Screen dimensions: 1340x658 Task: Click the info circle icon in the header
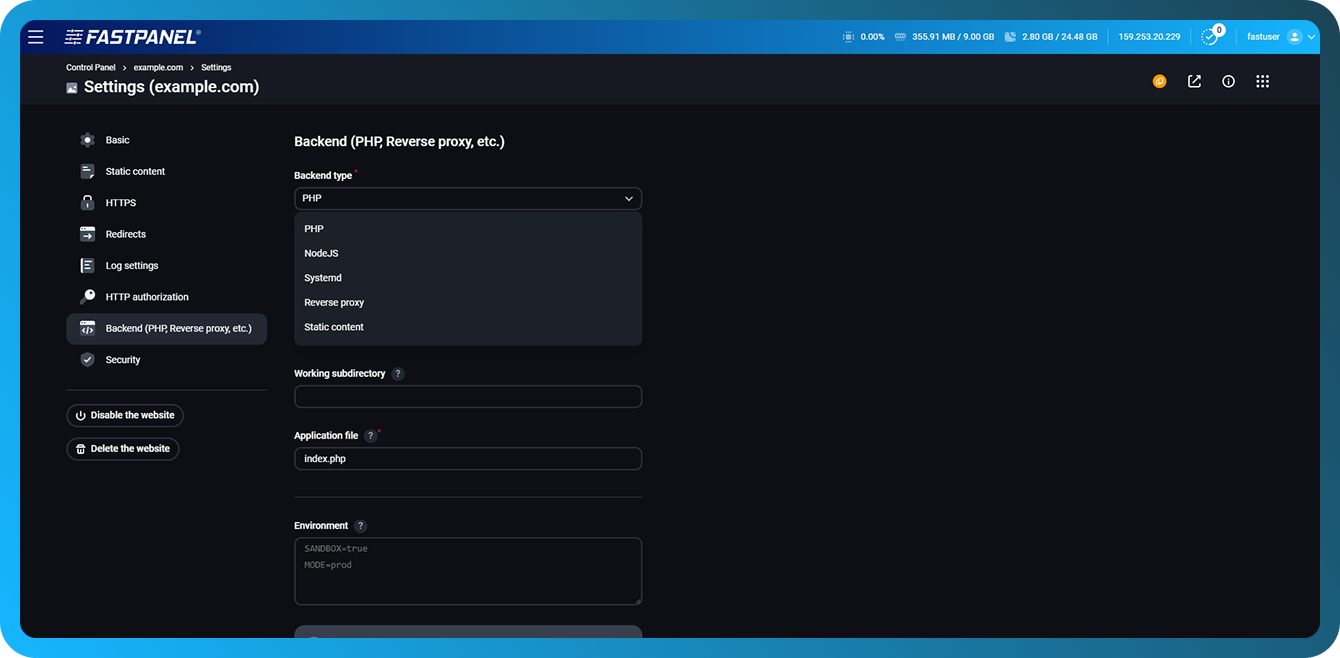pyautogui.click(x=1228, y=81)
